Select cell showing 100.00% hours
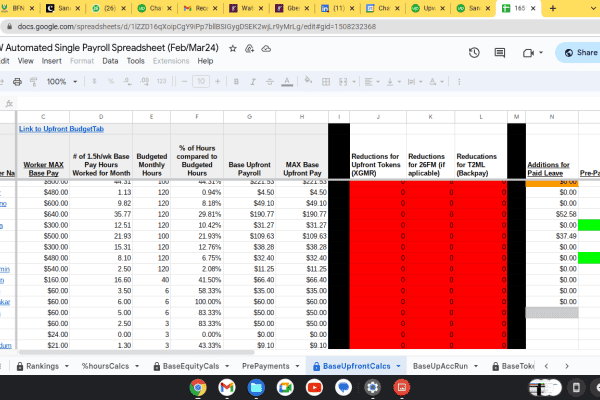 click(197, 302)
